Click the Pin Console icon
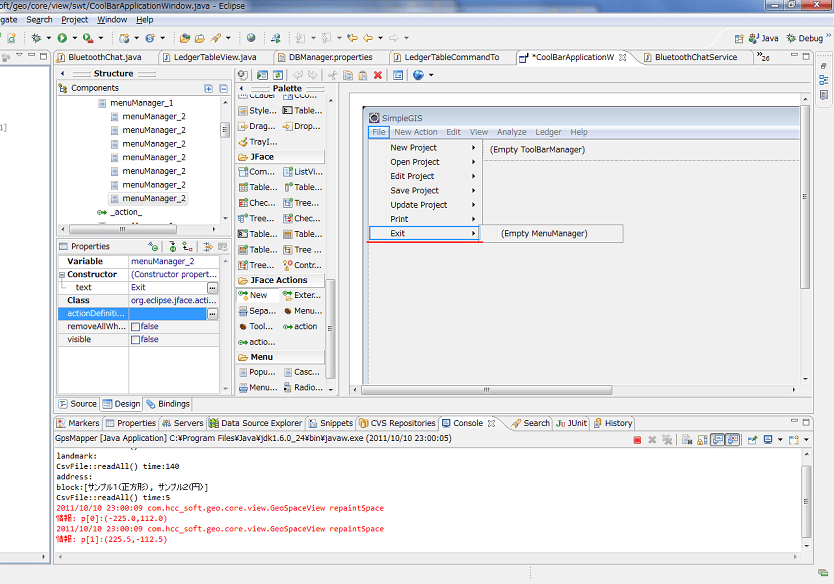 click(752, 440)
